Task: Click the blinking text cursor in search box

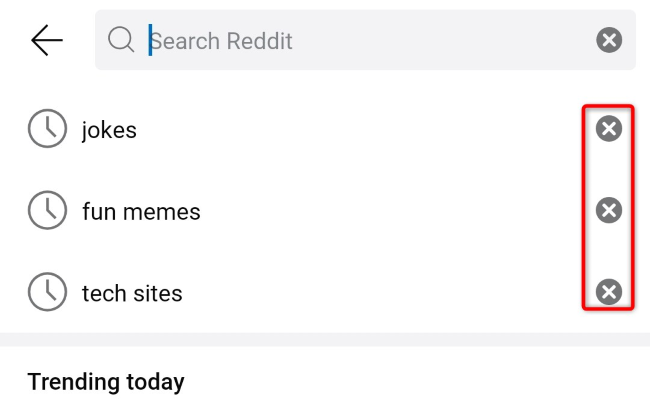Action: click(151, 40)
